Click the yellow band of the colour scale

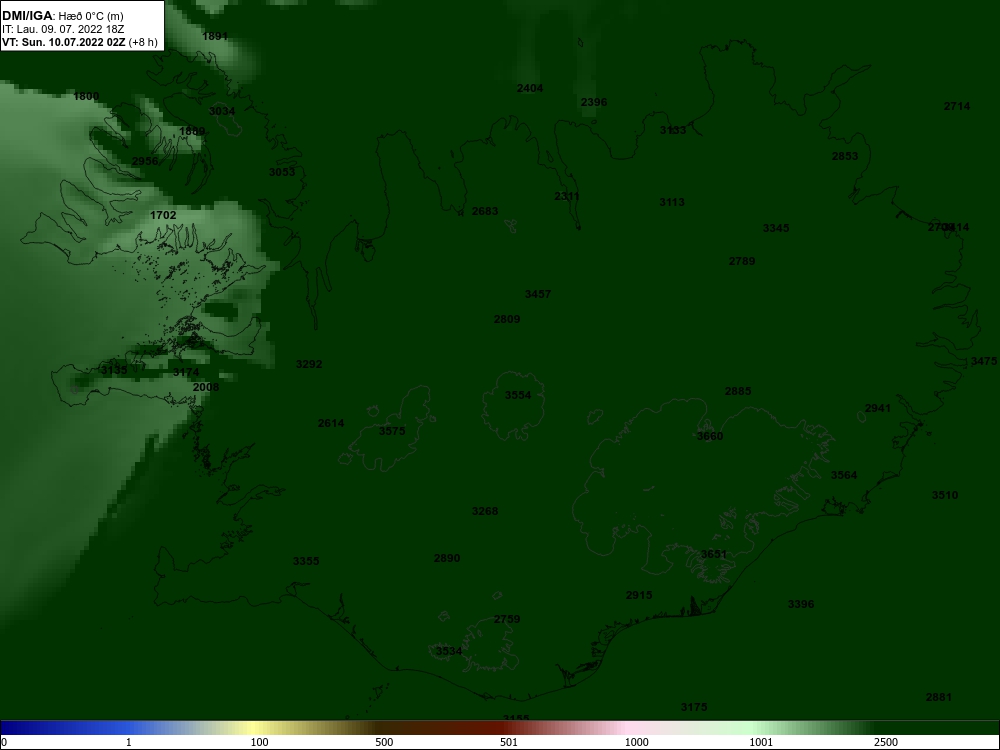click(255, 728)
